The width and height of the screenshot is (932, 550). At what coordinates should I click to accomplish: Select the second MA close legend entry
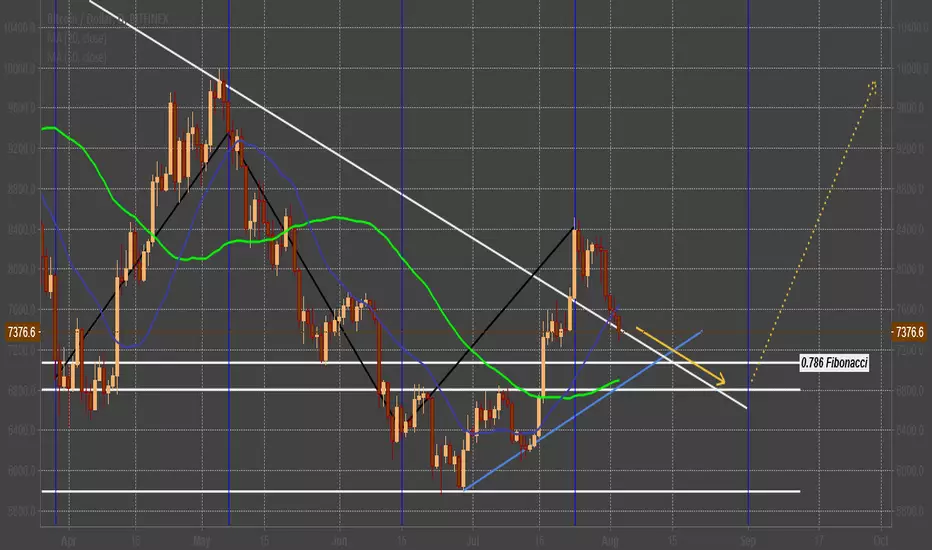tap(76, 57)
